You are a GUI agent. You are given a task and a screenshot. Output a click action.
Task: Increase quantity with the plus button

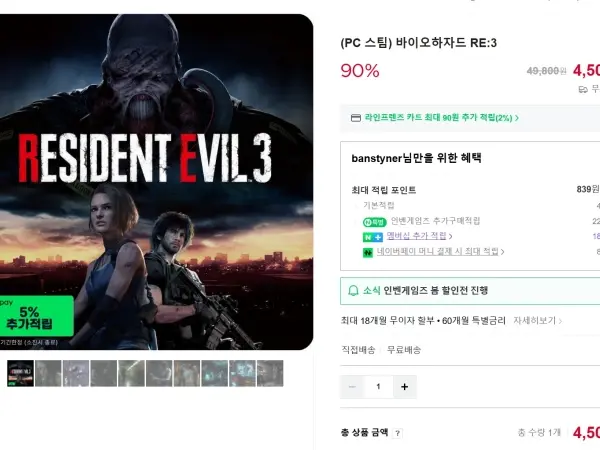tap(404, 387)
